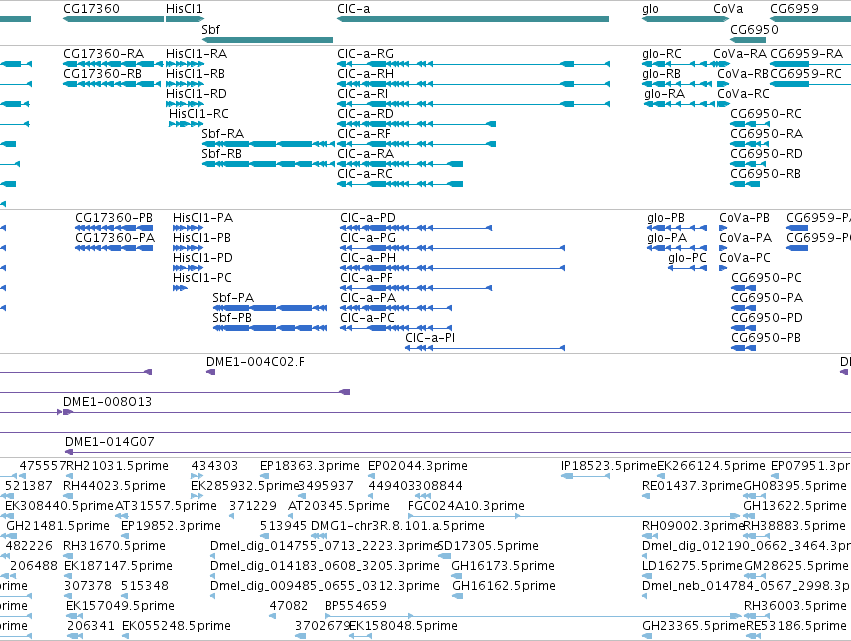This screenshot has width=851, height=641.
Task: Select the ClC-a-RD transcript label
Action: coord(365,114)
